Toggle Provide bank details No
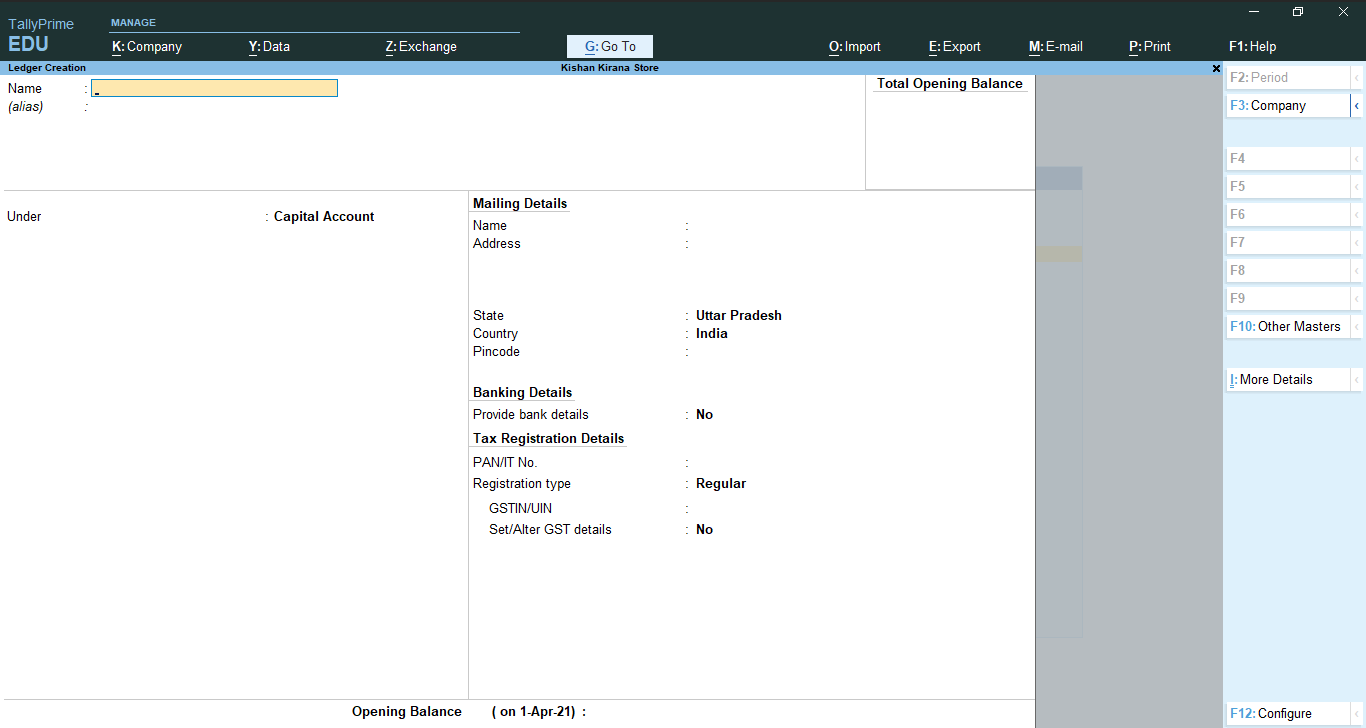This screenshot has width=1366, height=728. [705, 415]
